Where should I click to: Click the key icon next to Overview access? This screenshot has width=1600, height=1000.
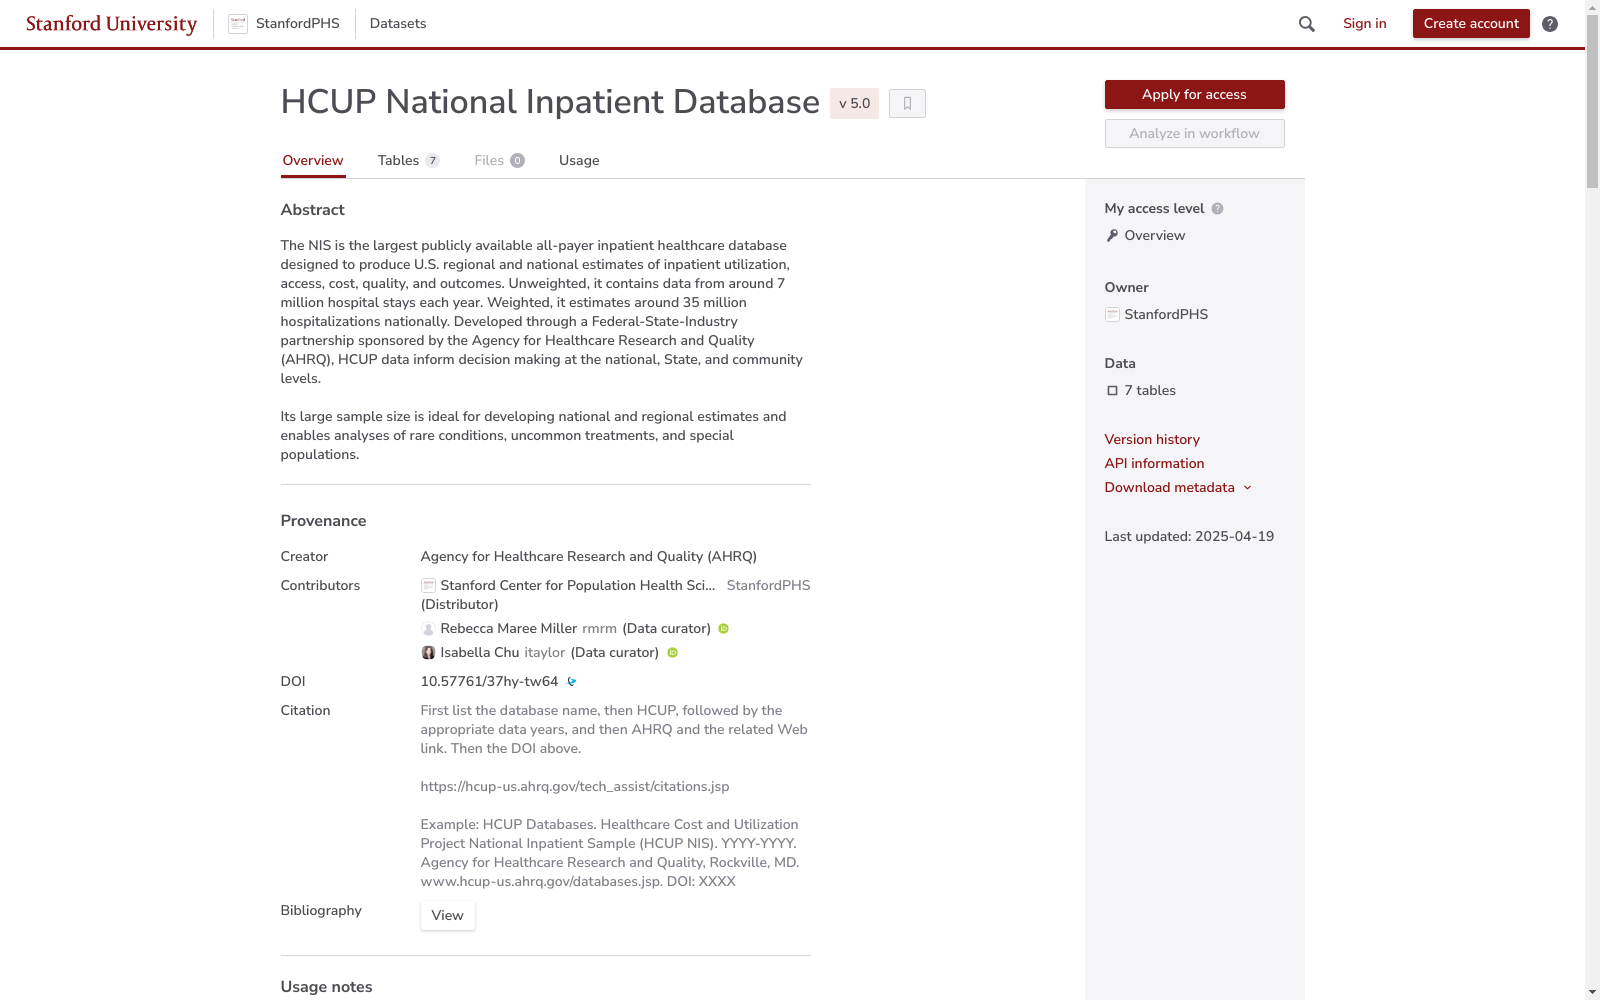click(1112, 236)
